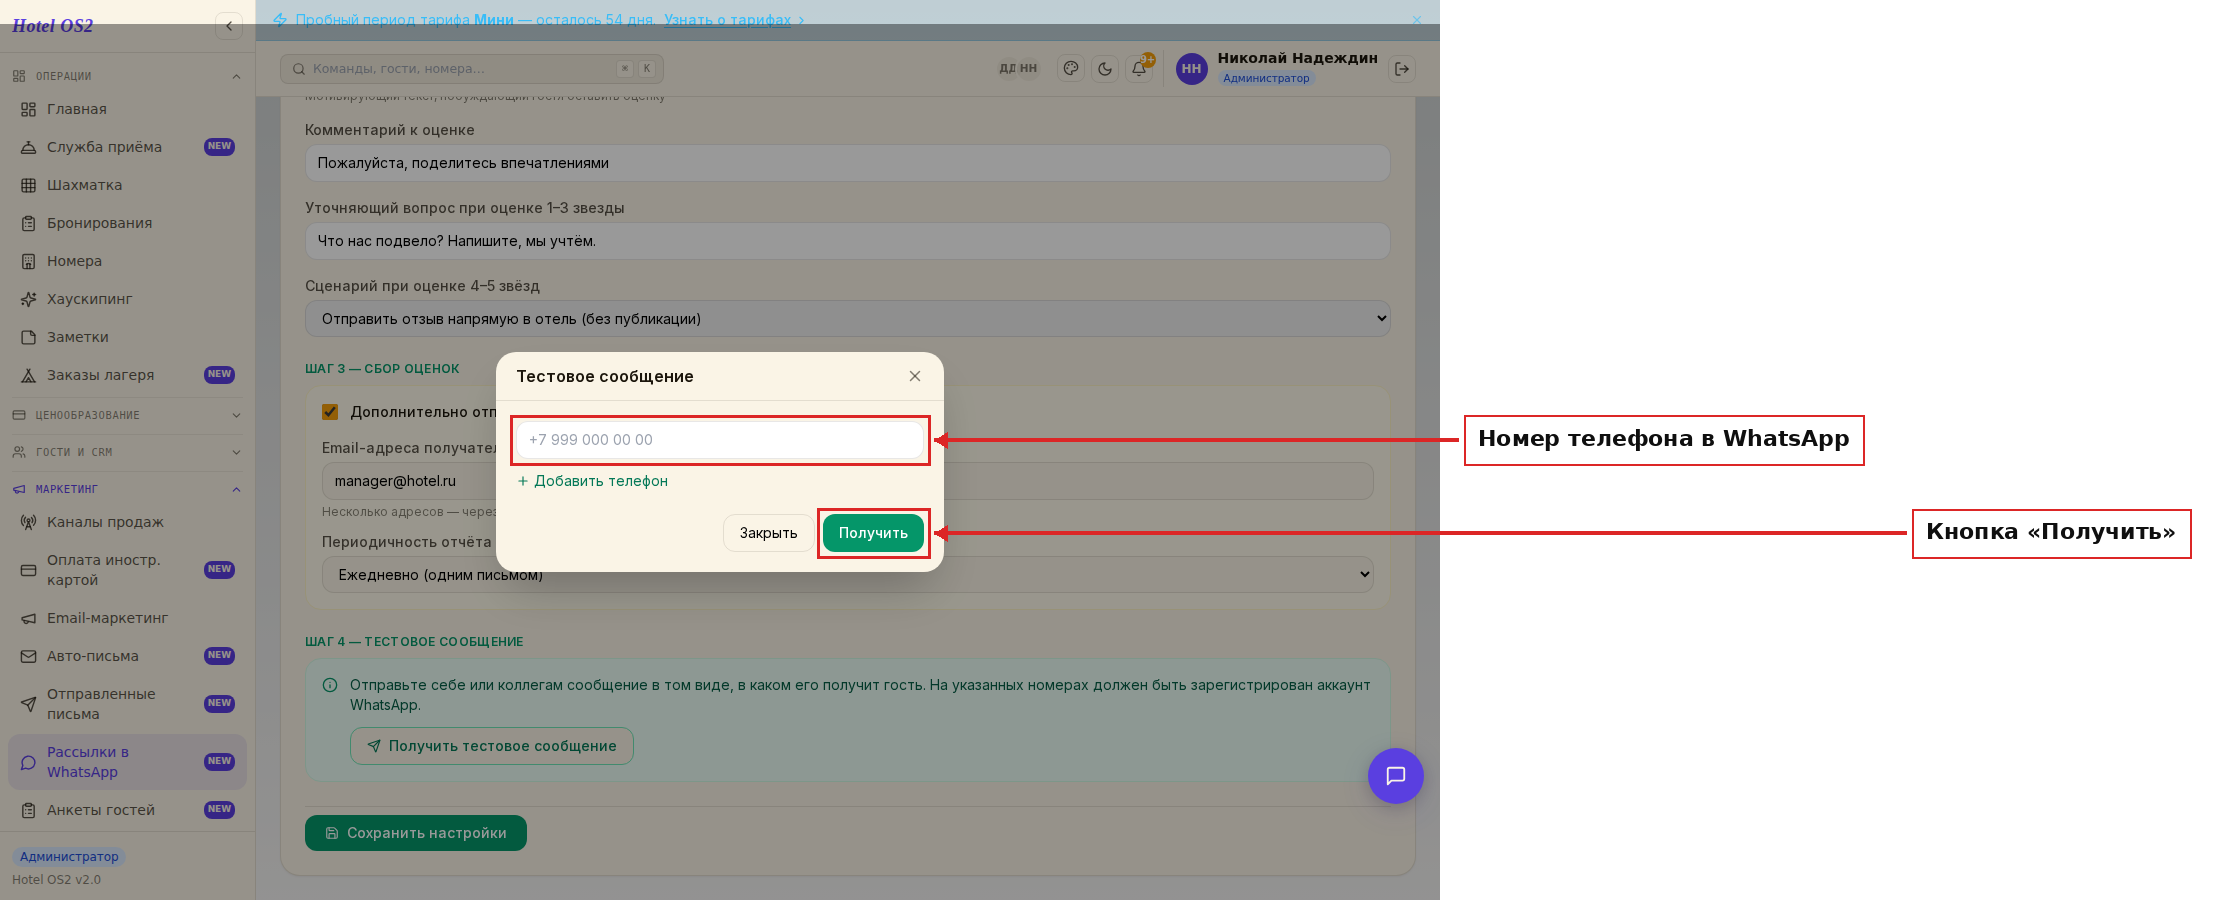2215x900 pixels.
Task: Click the WhatsApp chat bubble sidebar icon
Action: click(28, 762)
